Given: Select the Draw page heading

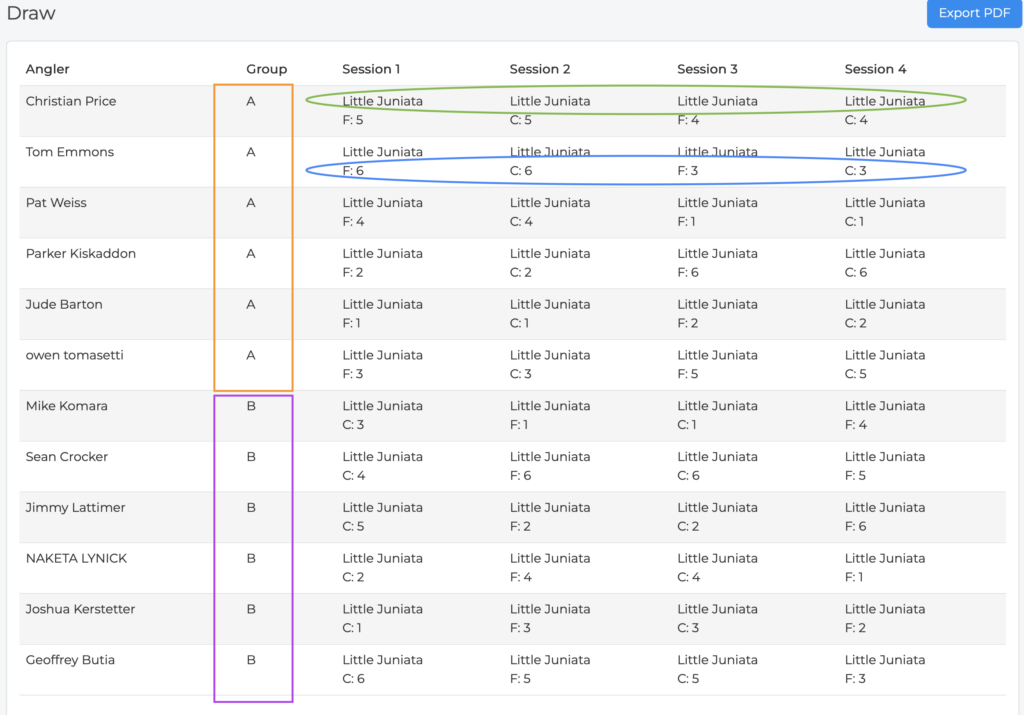Looking at the screenshot, I should pos(31,13).
